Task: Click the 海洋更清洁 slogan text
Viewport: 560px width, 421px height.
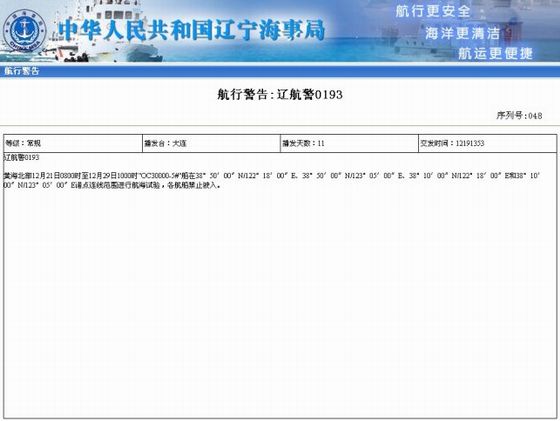Action: tap(462, 34)
